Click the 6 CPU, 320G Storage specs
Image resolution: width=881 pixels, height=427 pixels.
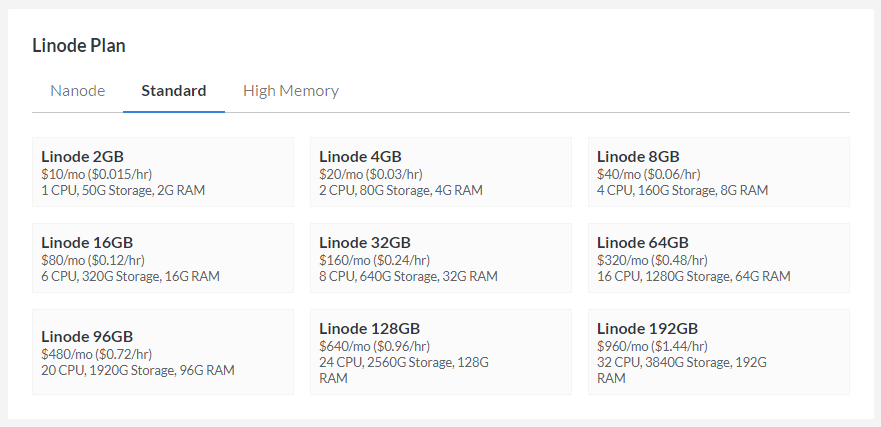coord(130,276)
